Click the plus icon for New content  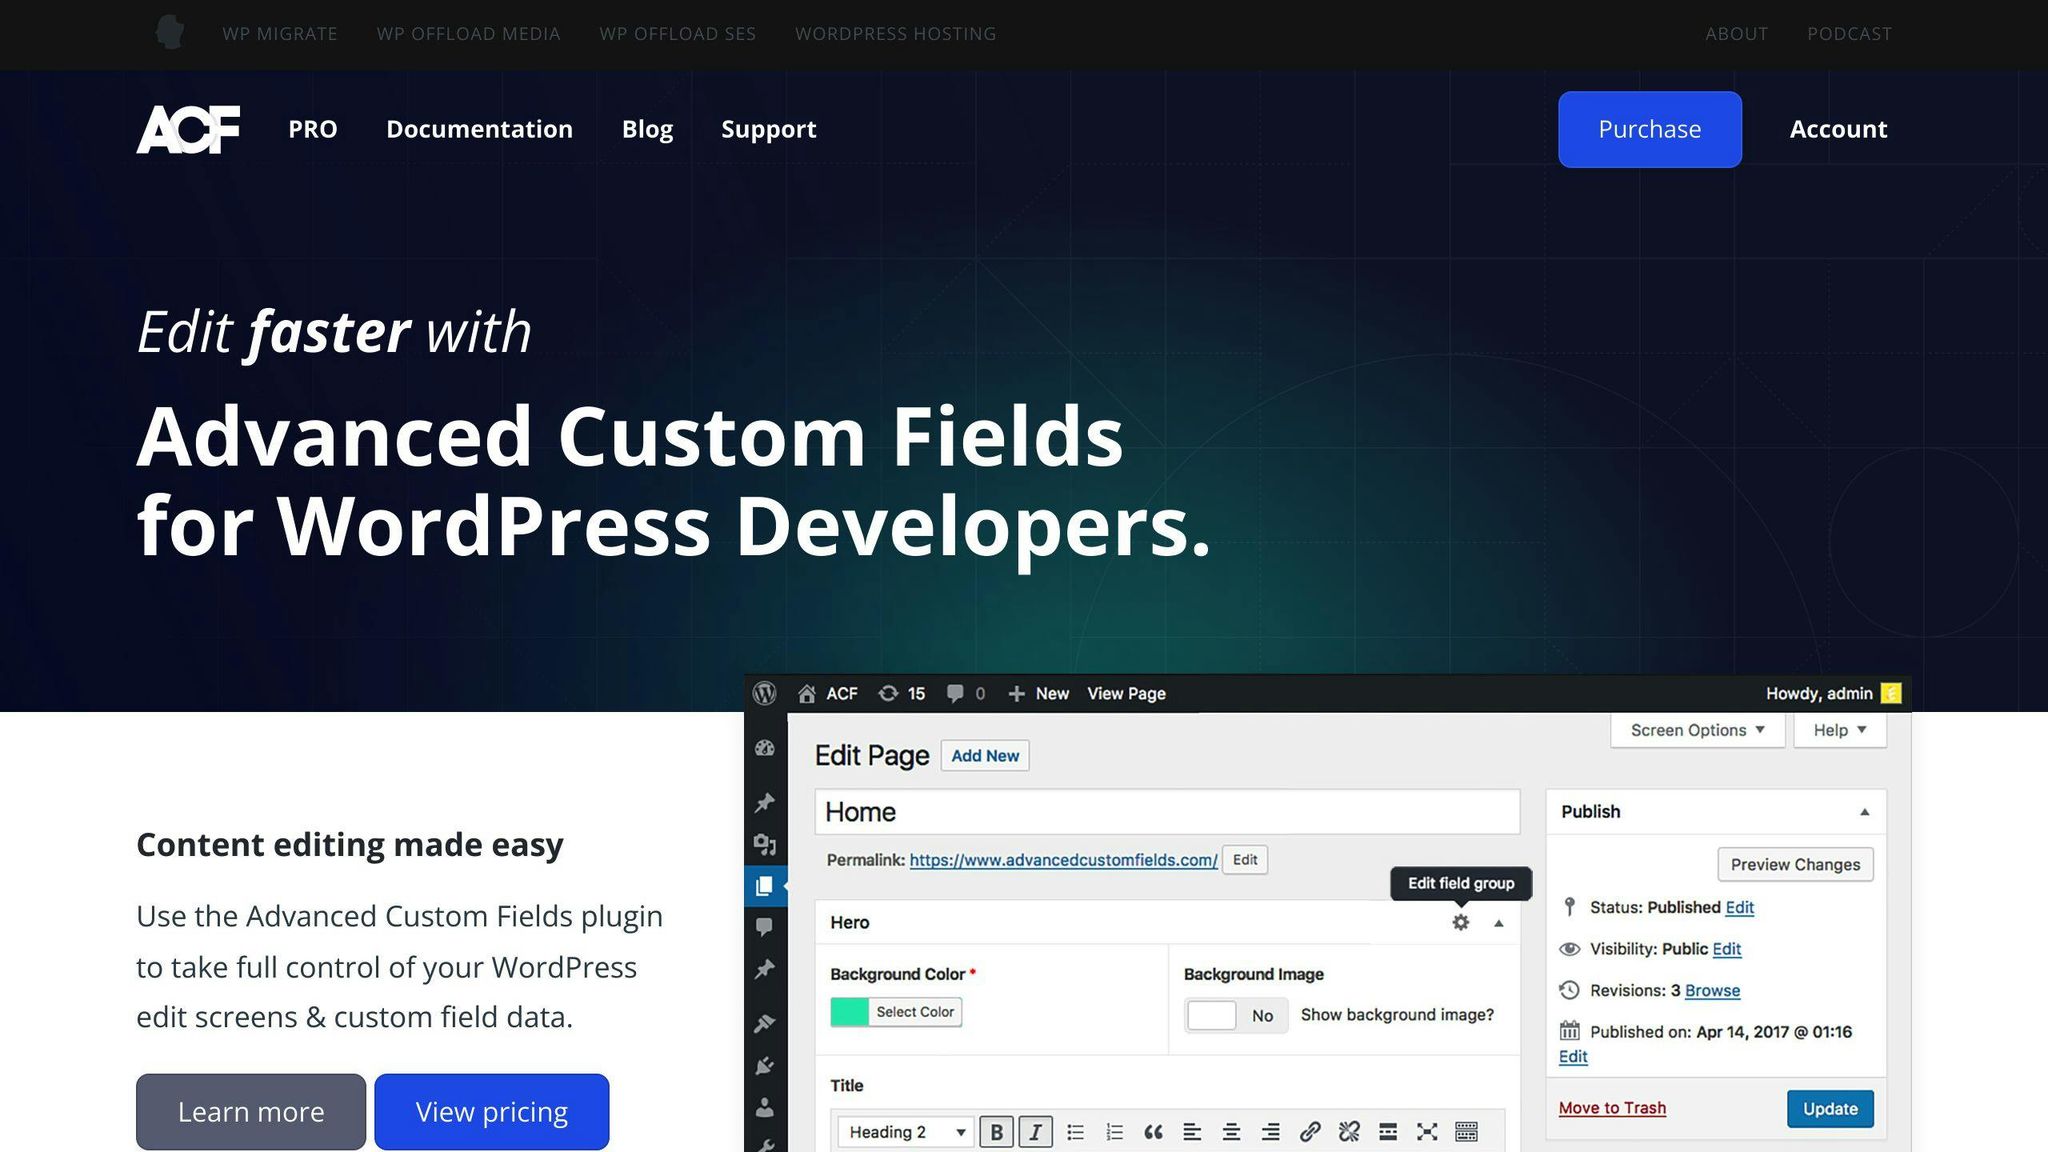pos(1016,693)
